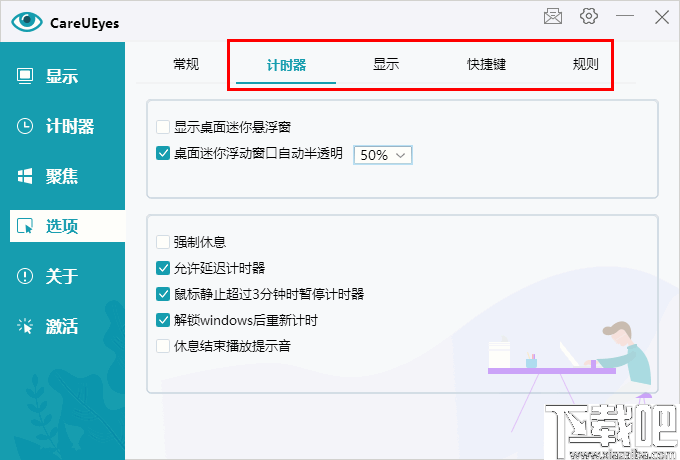Uncheck 桌面迷你浮动窗口自动半透明
The image size is (680, 460).
point(163,153)
